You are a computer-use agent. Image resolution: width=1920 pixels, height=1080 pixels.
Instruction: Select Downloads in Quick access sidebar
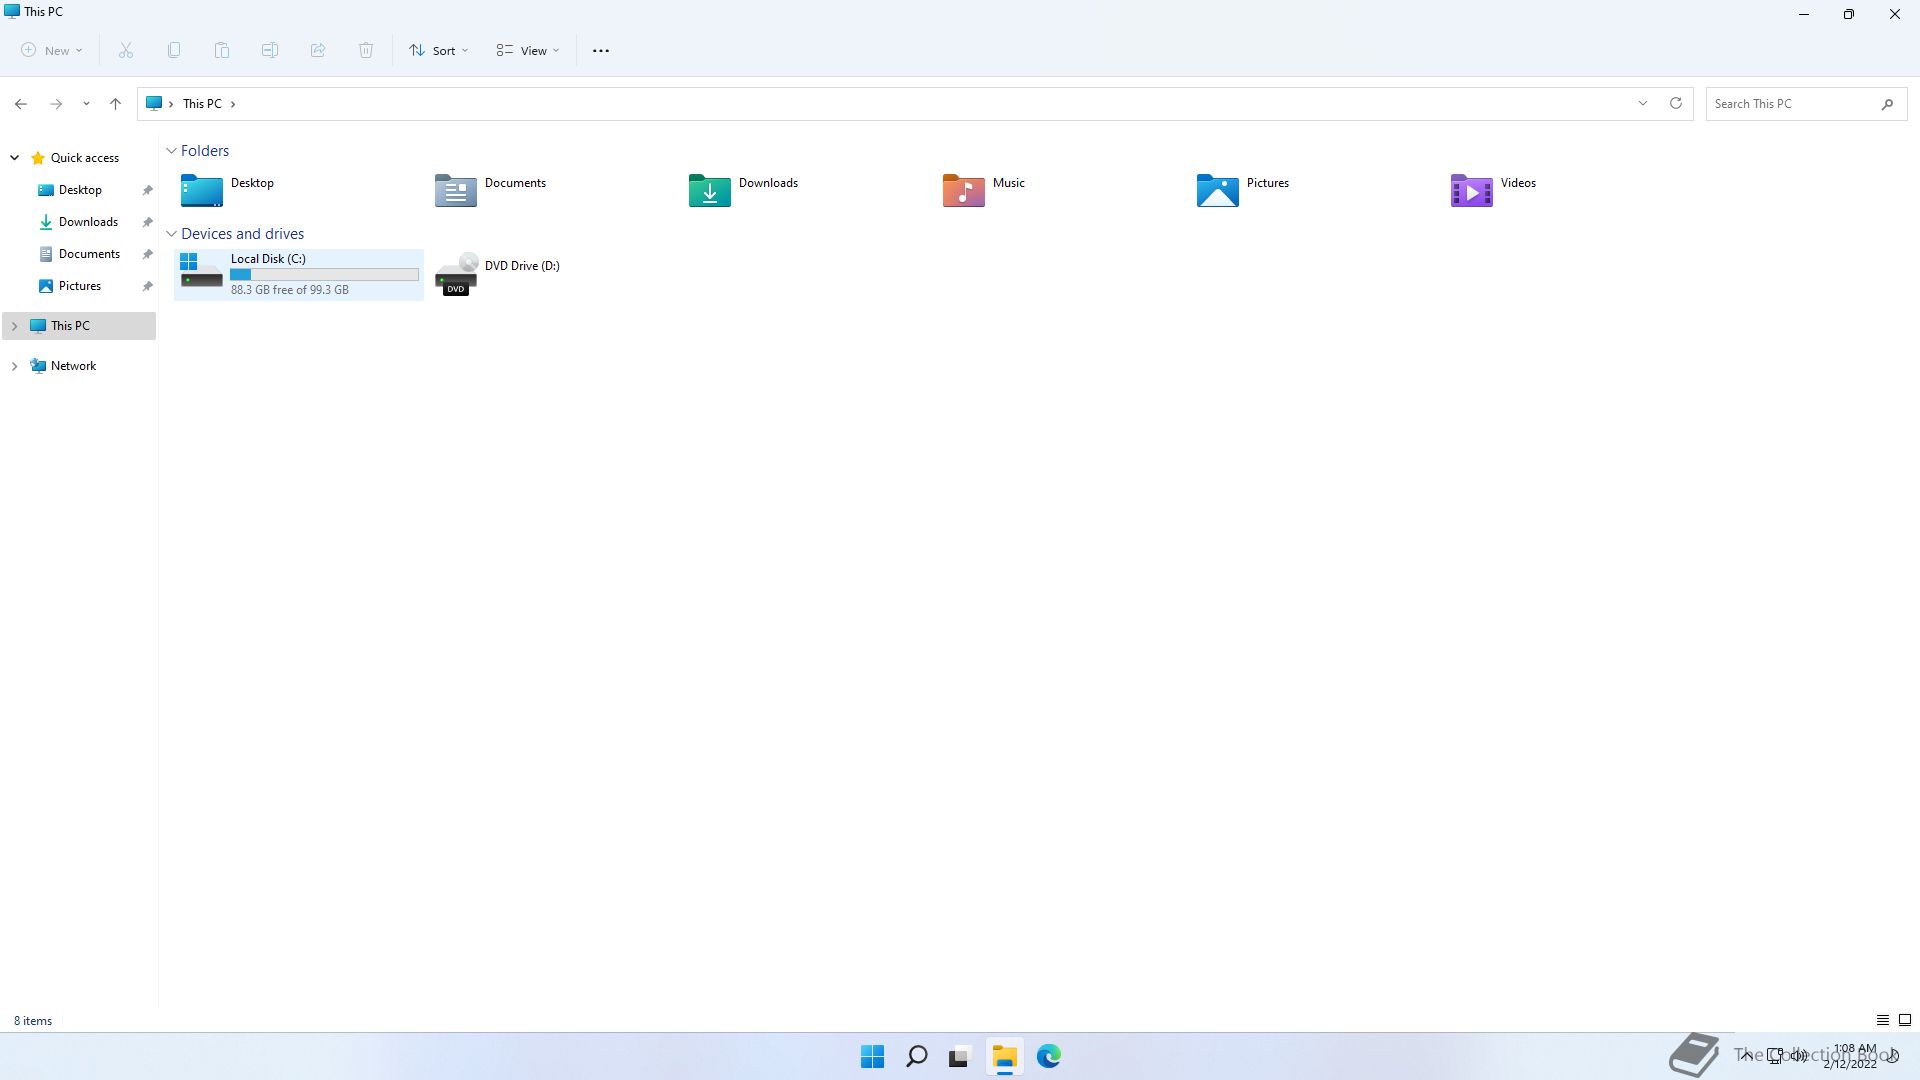click(x=88, y=222)
